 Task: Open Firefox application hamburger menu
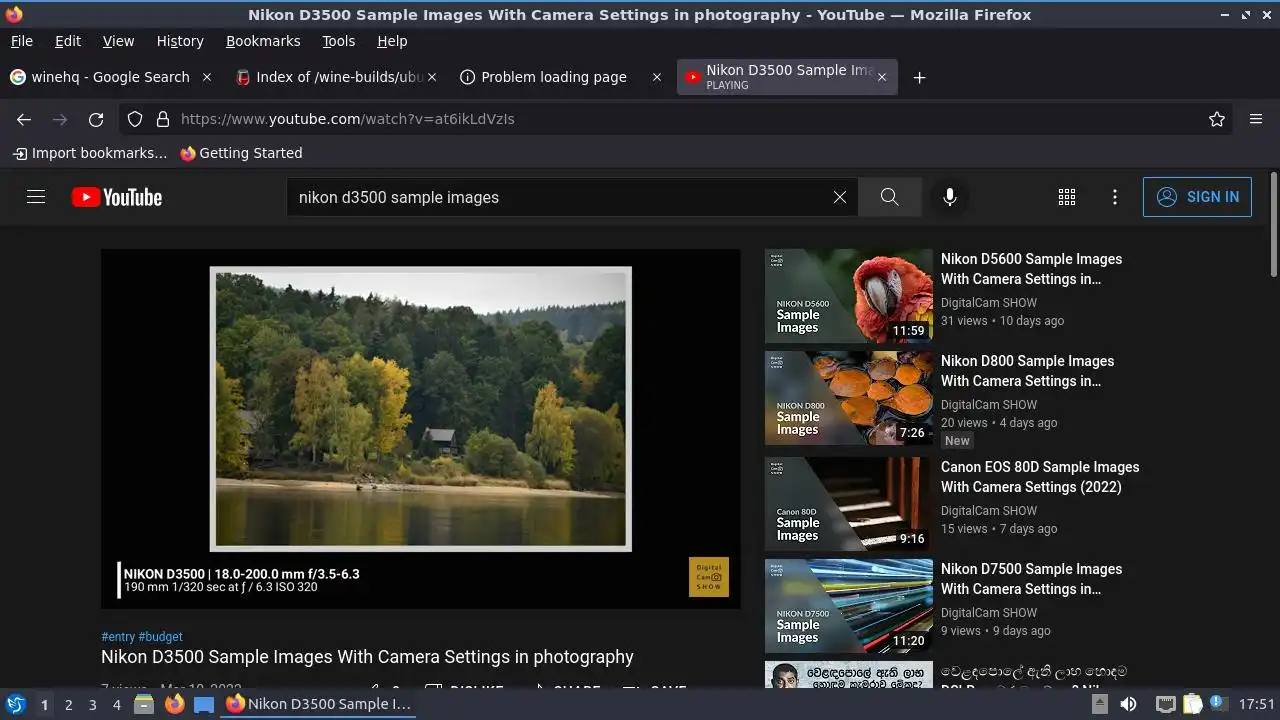tap(1256, 119)
